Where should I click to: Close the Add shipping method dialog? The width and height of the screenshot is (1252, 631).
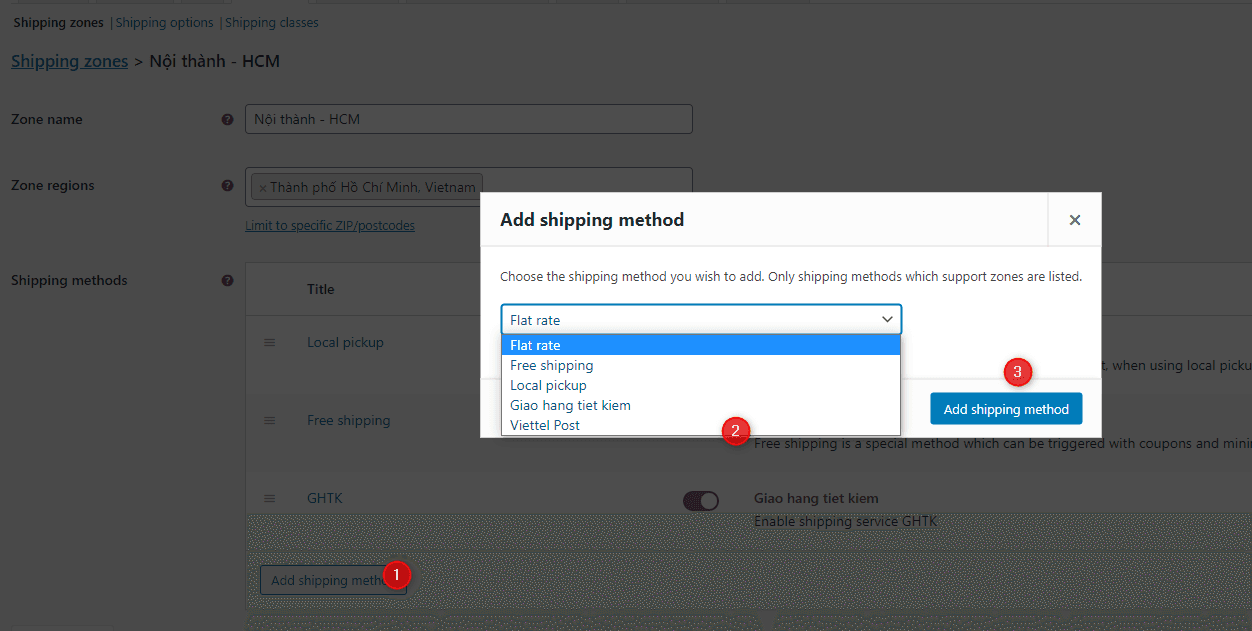1074,220
